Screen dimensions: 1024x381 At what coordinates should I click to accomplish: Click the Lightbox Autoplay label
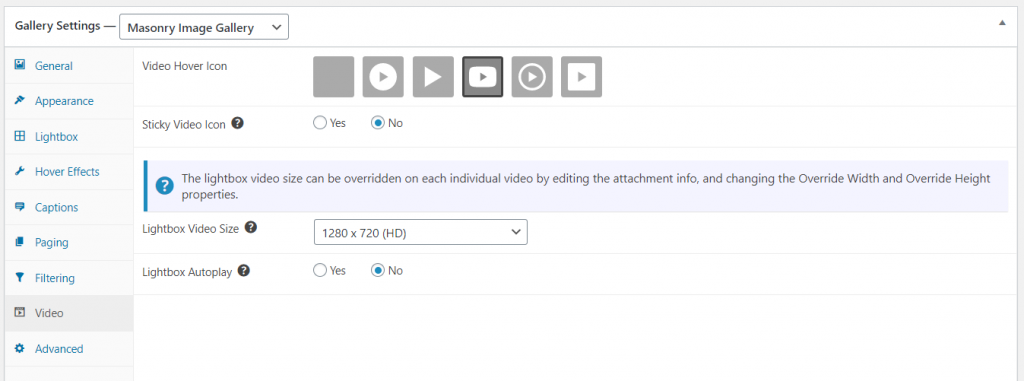[x=187, y=271]
